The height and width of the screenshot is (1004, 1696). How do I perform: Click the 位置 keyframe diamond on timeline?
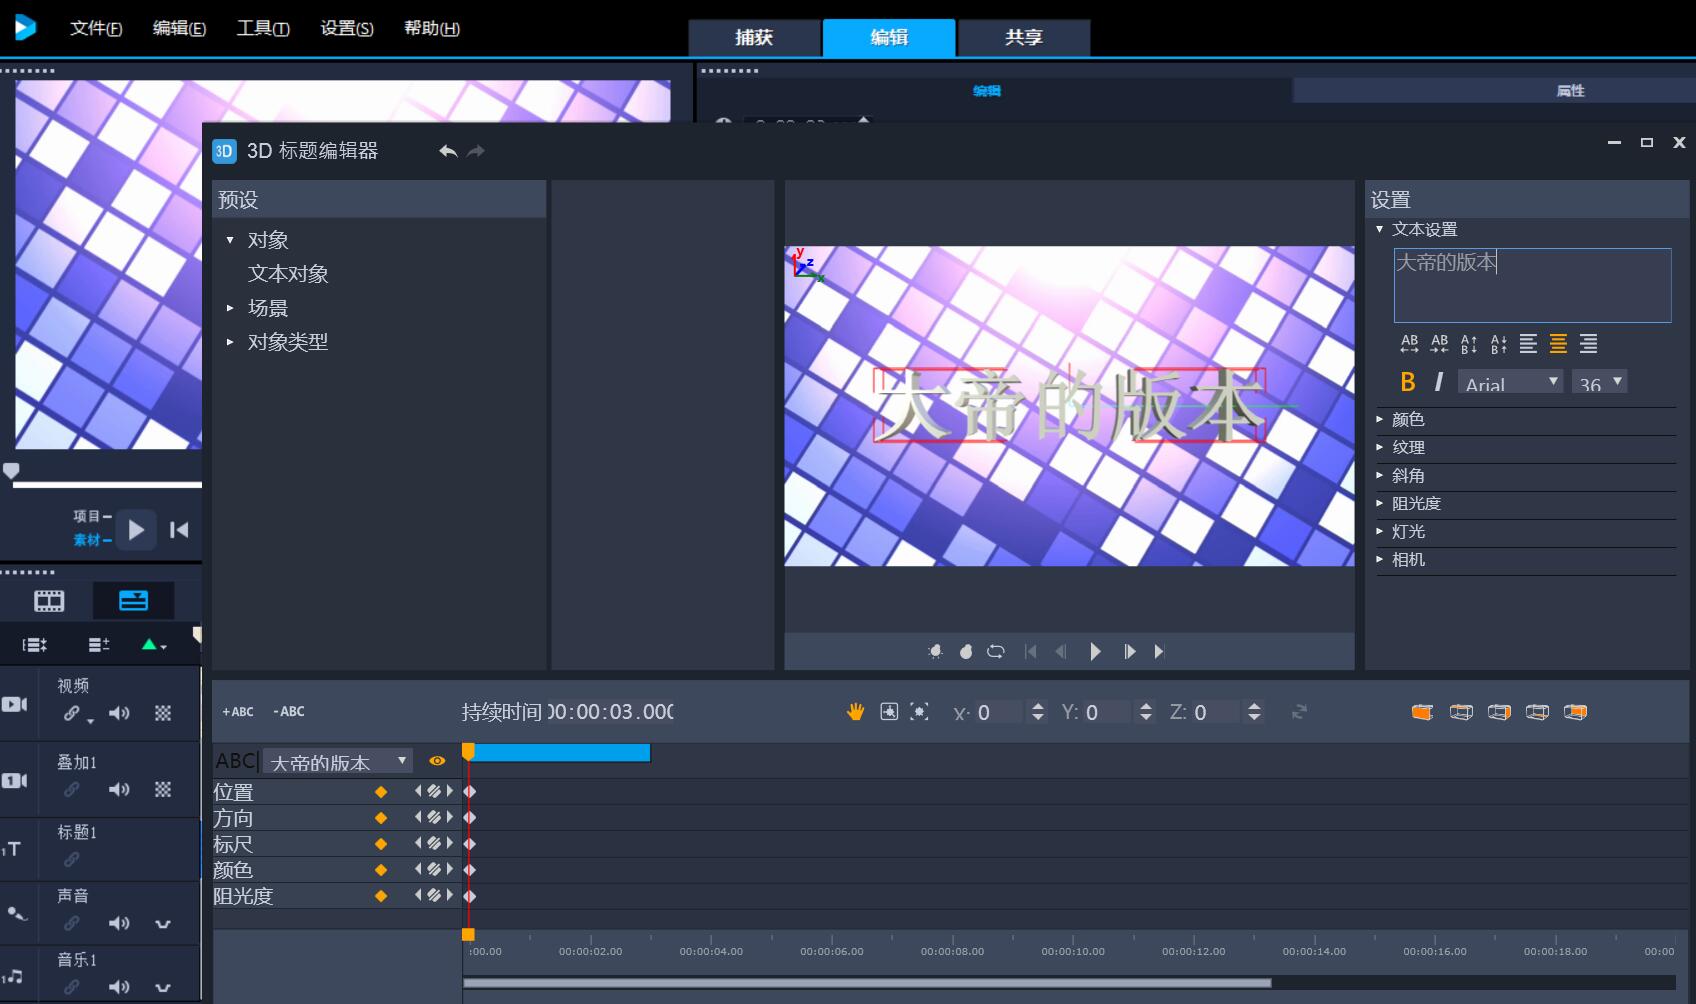click(470, 792)
